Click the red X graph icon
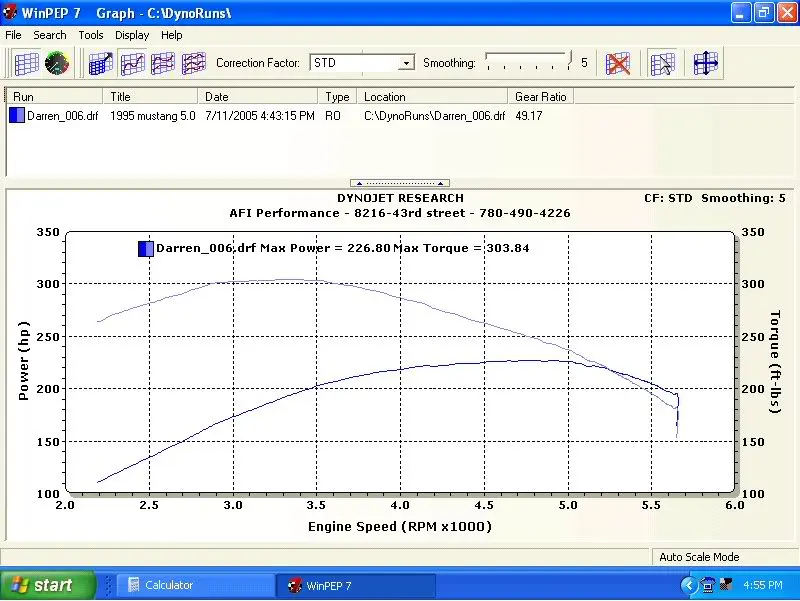This screenshot has height=601, width=800. point(617,64)
